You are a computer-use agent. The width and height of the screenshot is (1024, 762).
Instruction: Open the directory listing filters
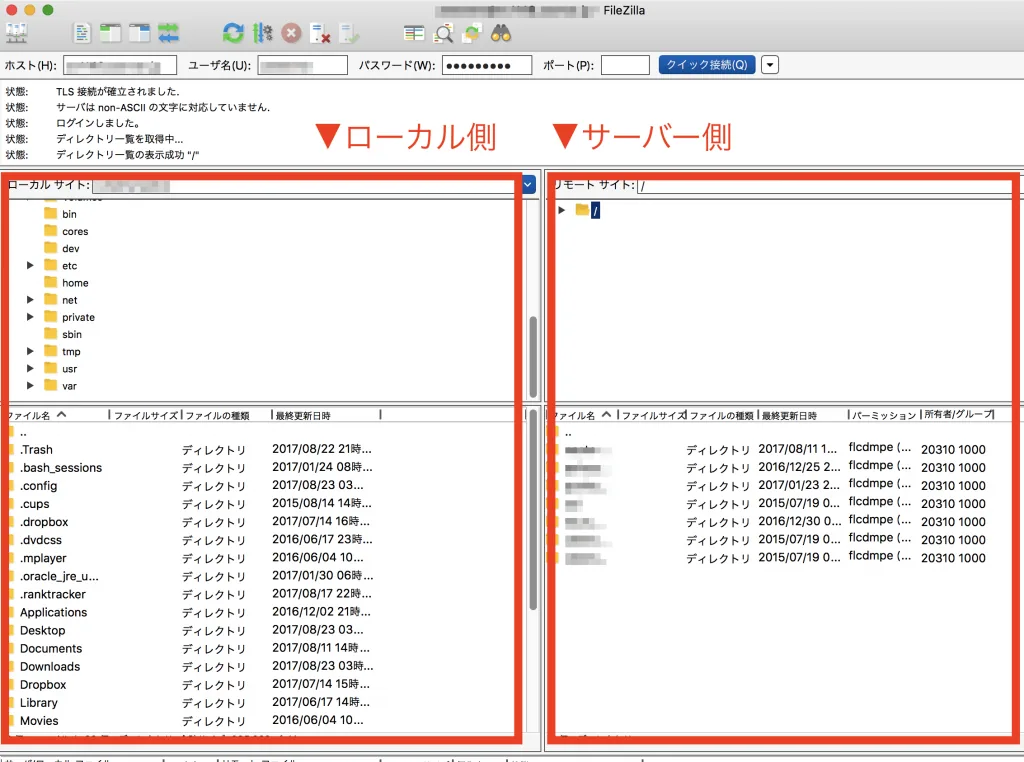(x=414, y=33)
